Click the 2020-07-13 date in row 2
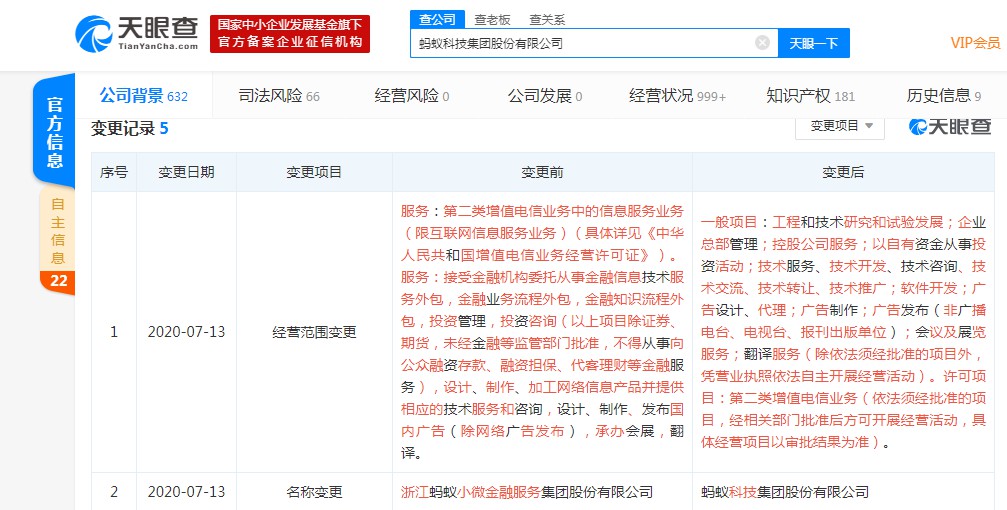 (186, 492)
